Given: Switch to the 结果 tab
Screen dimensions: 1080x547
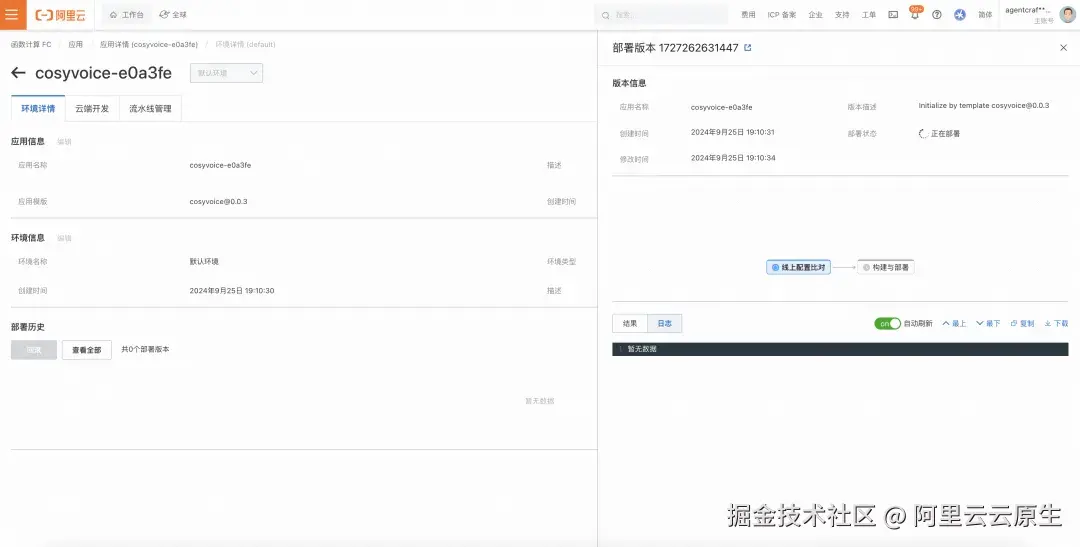Looking at the screenshot, I should coord(630,323).
